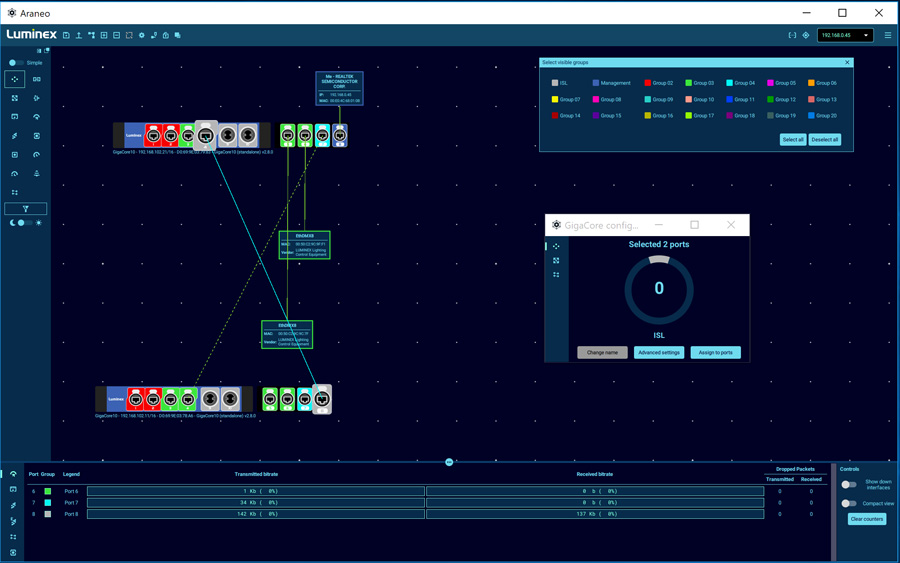Click the target locate icon beside IP dropdown

pos(806,36)
